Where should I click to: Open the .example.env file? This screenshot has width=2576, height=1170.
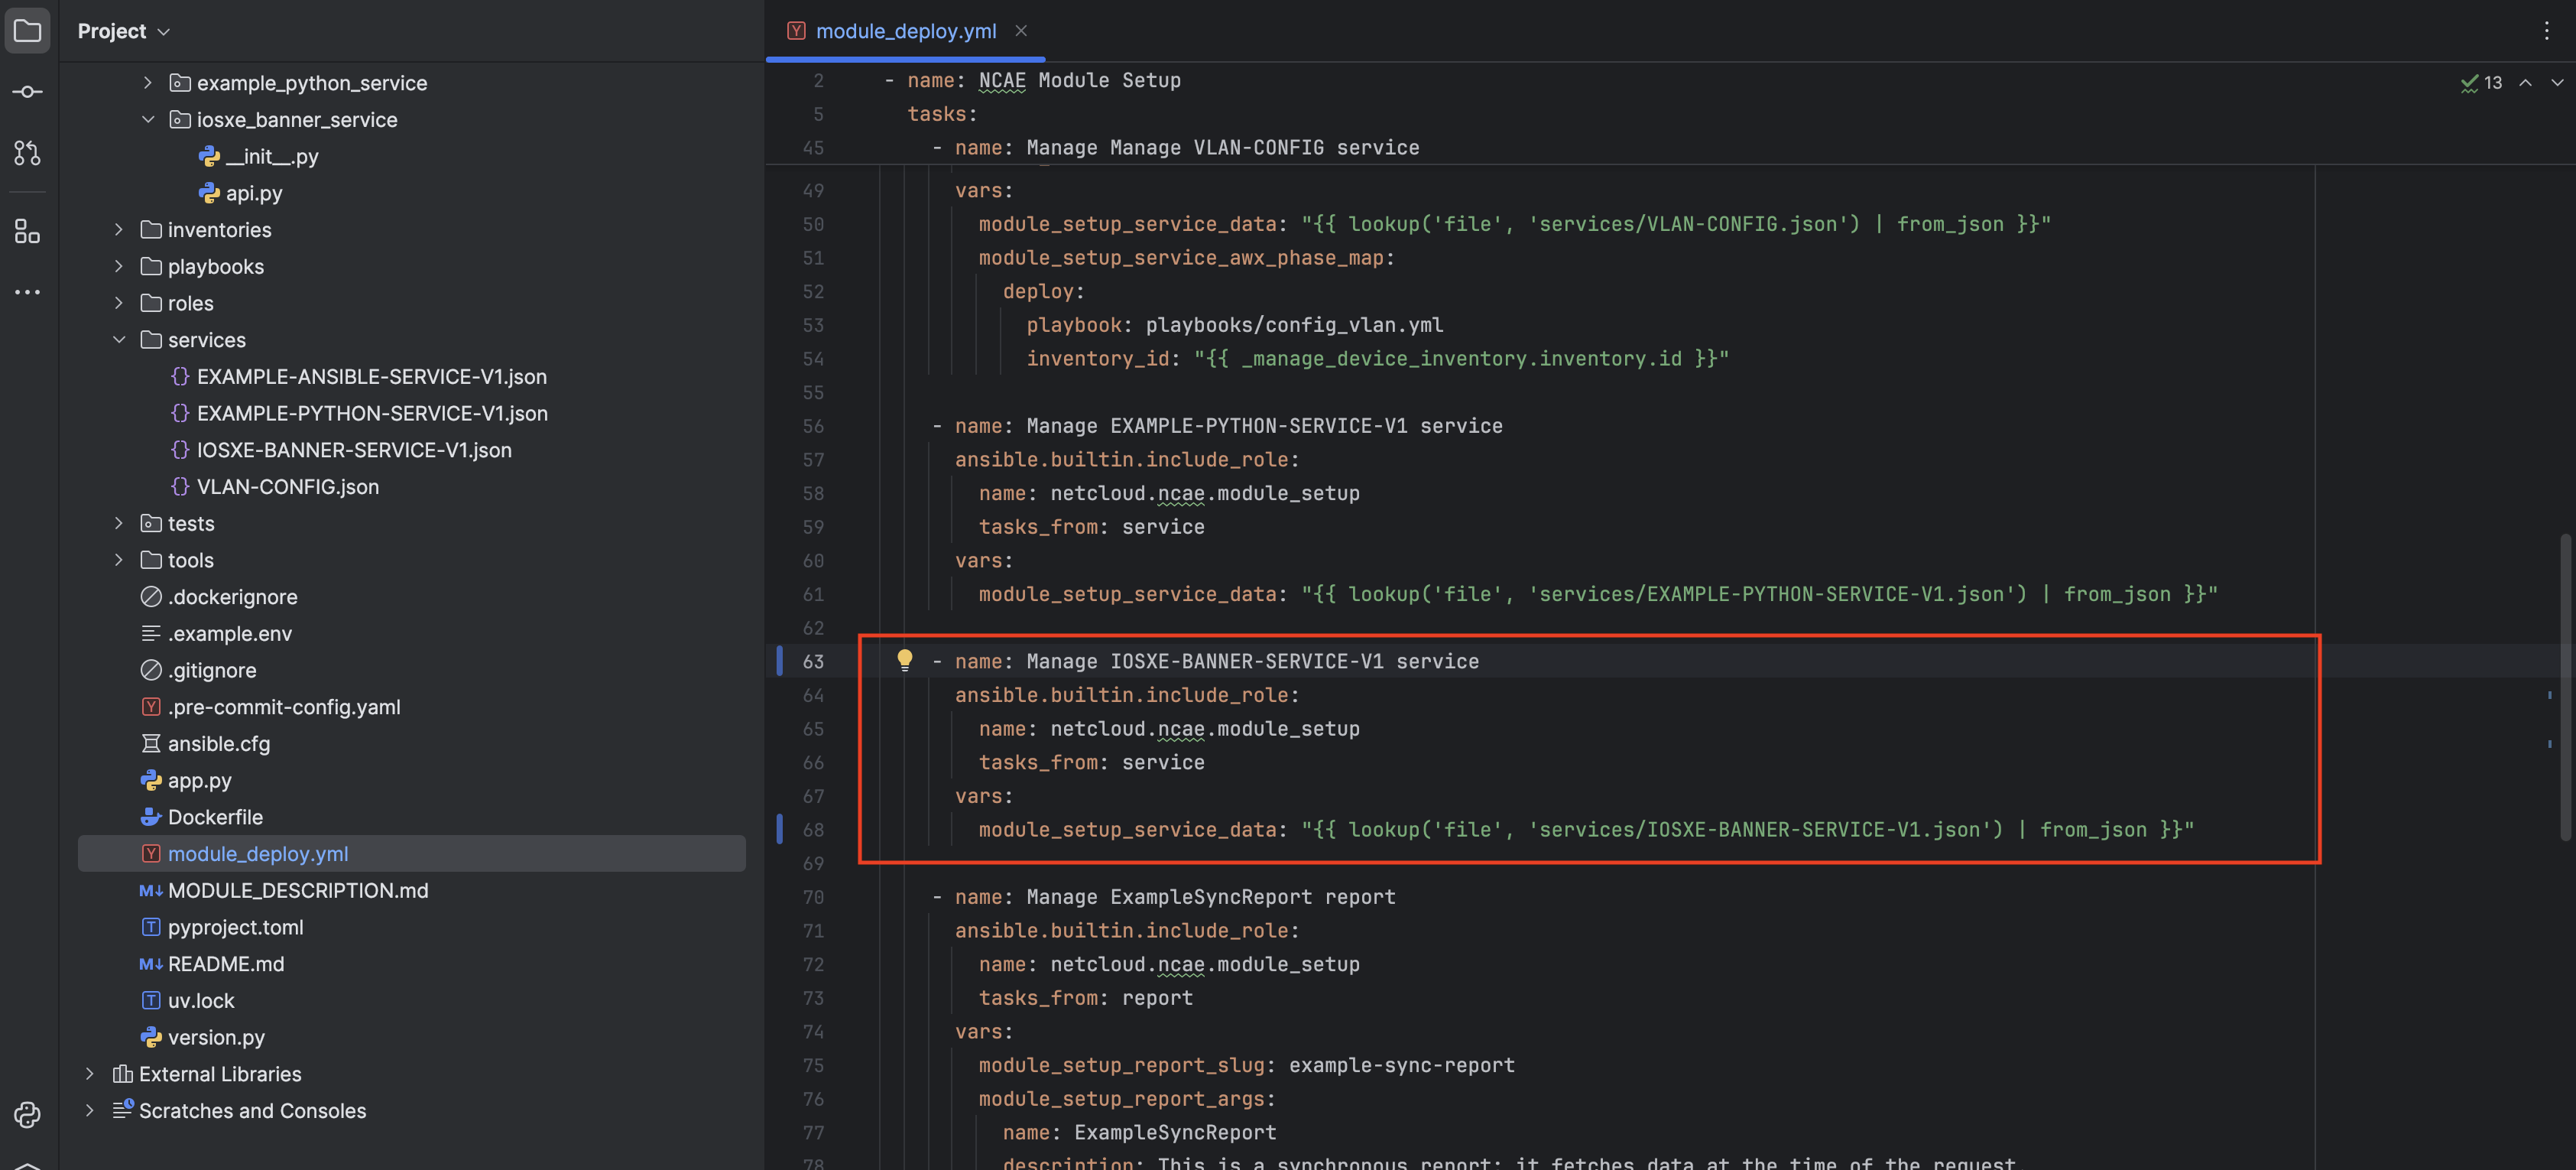tap(229, 634)
